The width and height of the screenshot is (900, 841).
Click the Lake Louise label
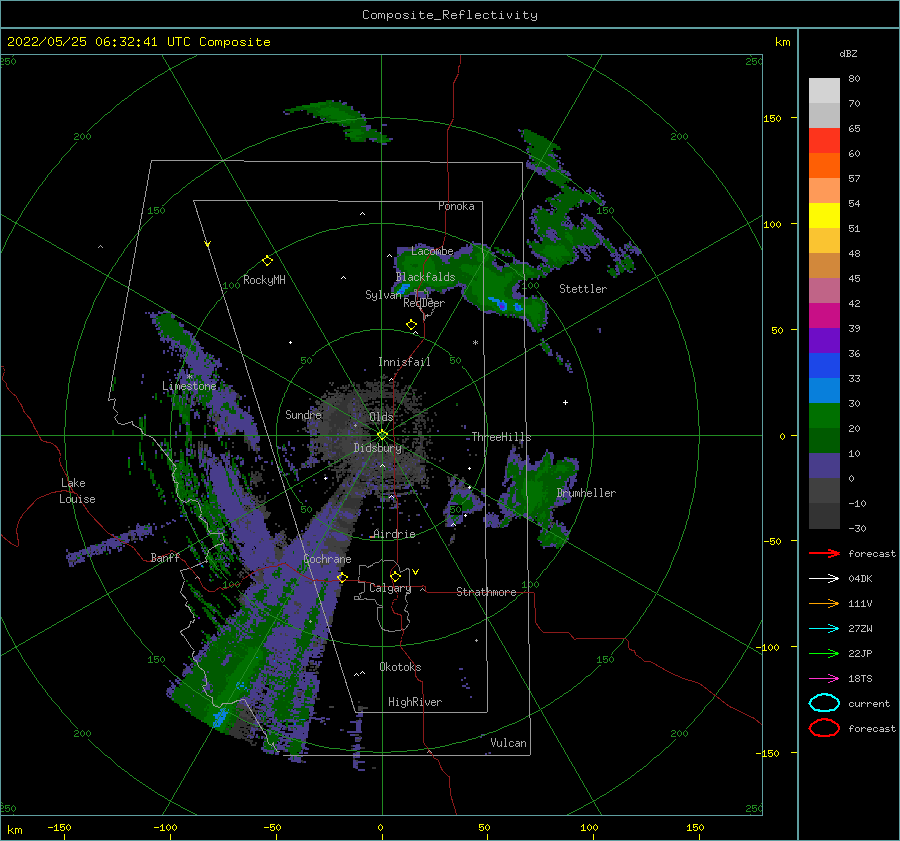click(77, 491)
